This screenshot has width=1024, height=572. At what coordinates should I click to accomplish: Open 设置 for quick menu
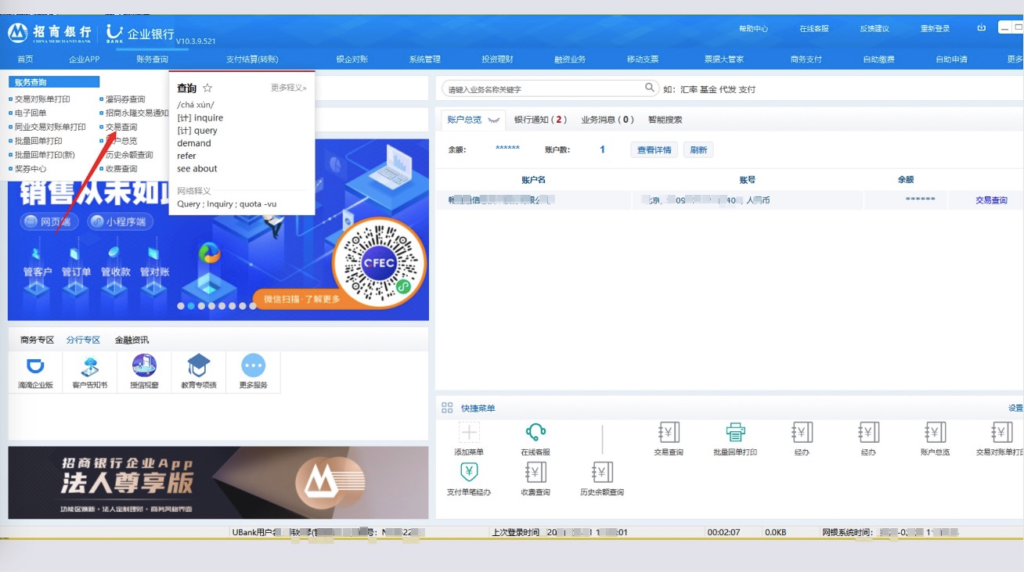1016,407
